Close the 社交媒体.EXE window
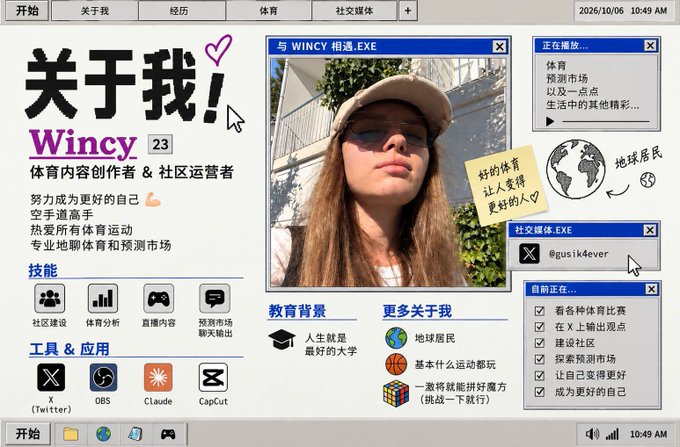Image resolution: width=680 pixels, height=447 pixels. point(650,230)
